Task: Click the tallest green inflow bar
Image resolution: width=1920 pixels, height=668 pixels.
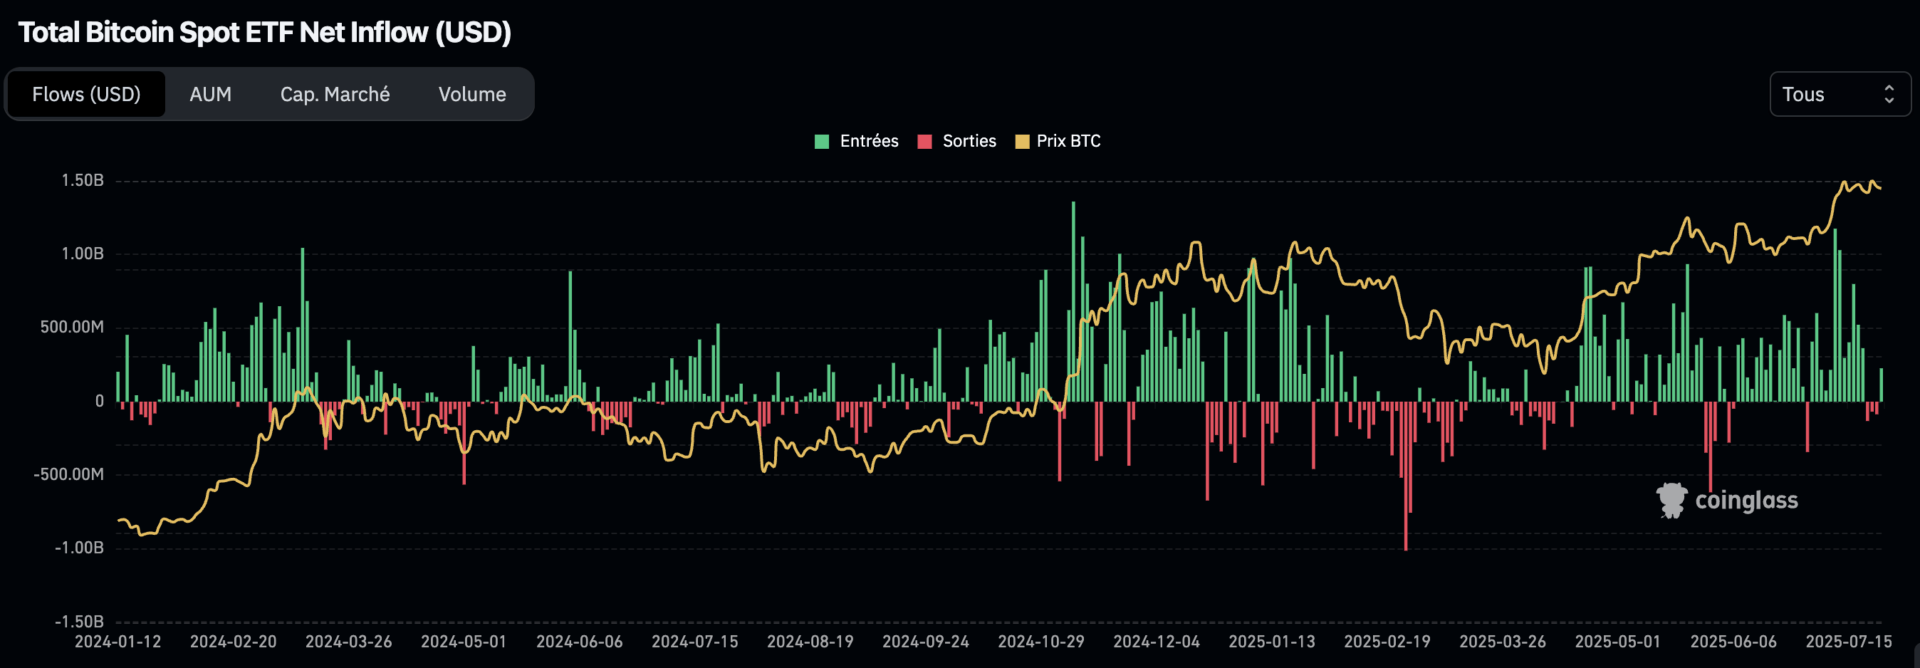Action: pyautogui.click(x=1074, y=300)
